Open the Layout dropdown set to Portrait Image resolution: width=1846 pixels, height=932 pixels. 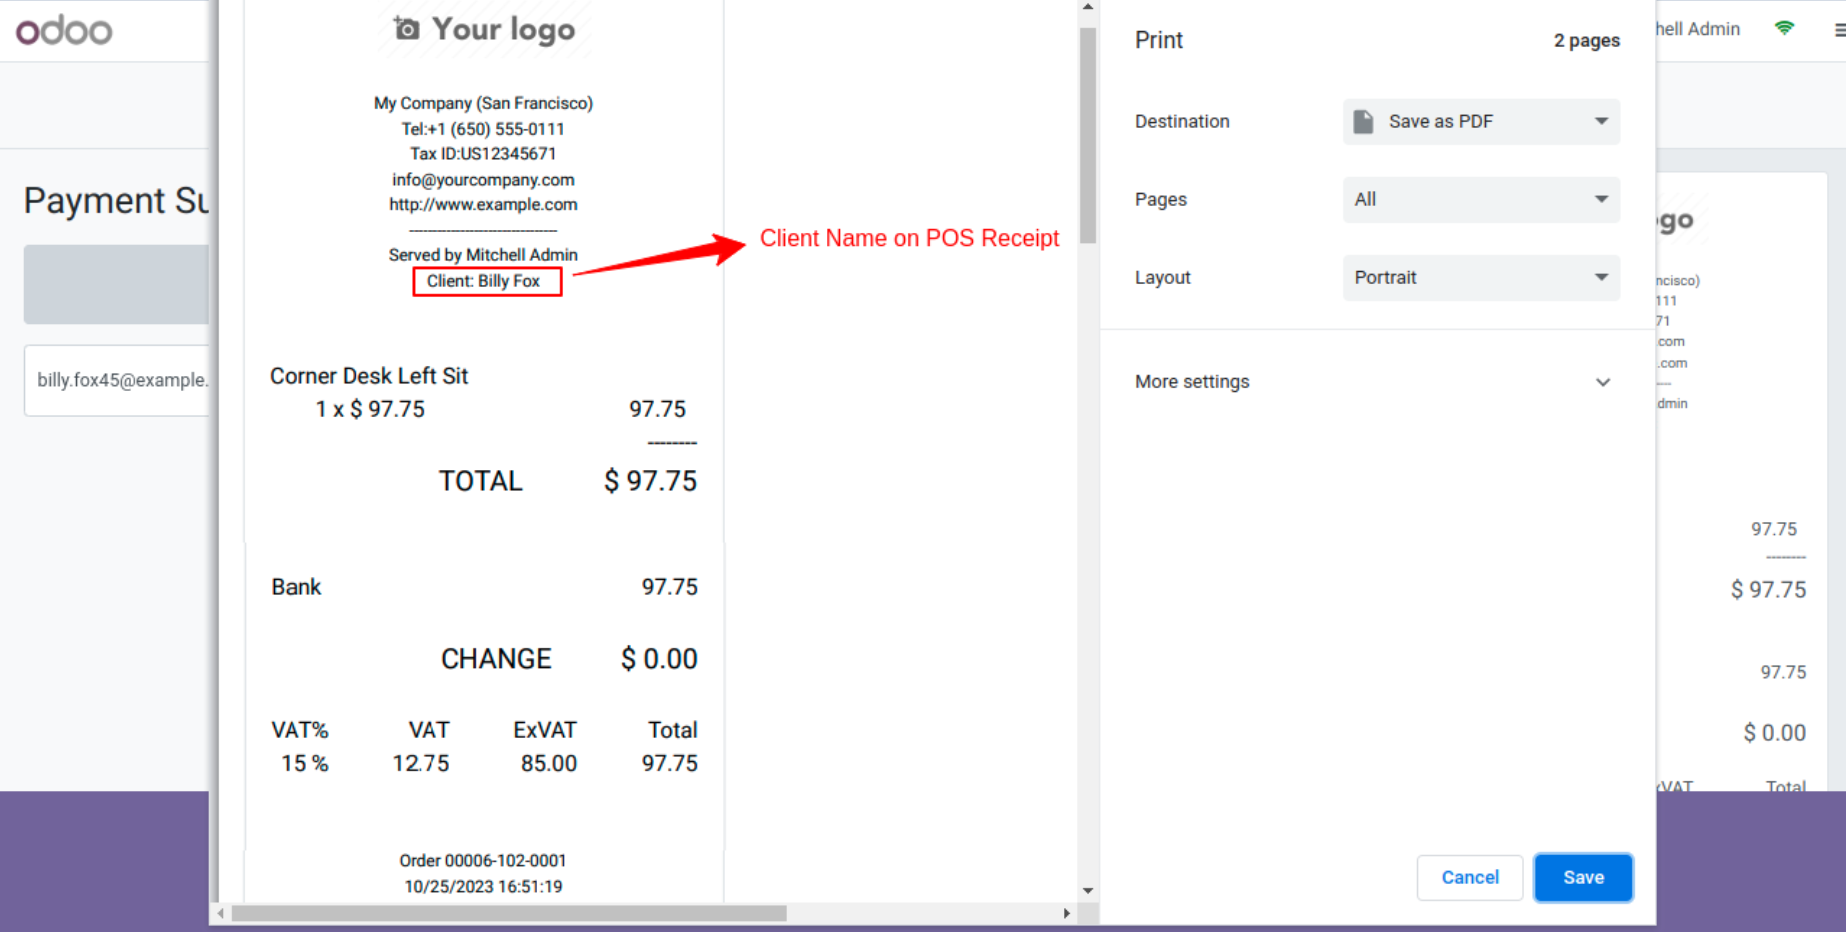pos(1481,278)
